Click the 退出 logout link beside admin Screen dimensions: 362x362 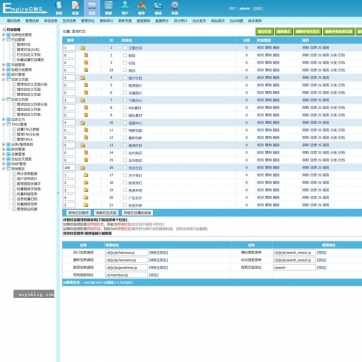tap(258, 9)
